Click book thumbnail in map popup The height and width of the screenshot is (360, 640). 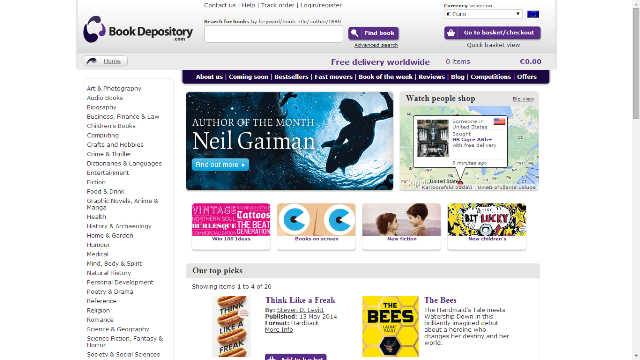tap(433, 138)
